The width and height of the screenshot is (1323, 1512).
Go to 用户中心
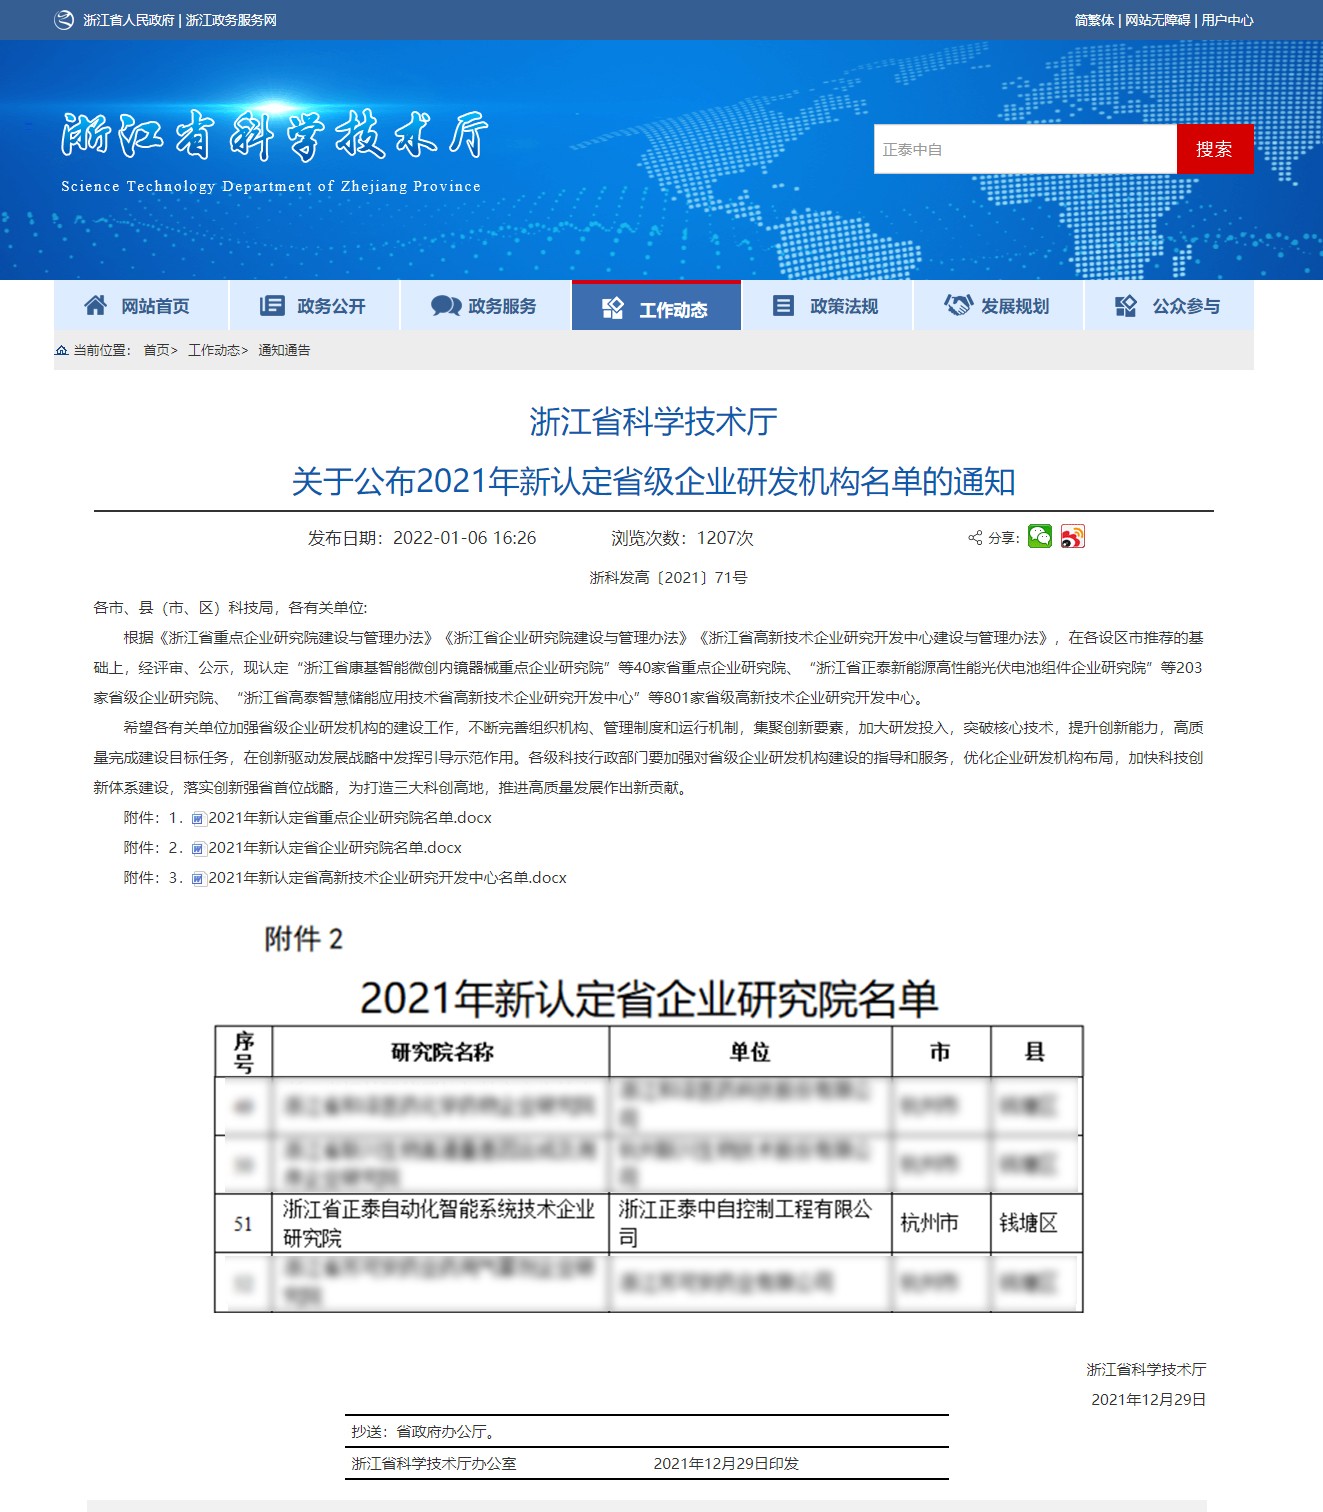(1227, 20)
